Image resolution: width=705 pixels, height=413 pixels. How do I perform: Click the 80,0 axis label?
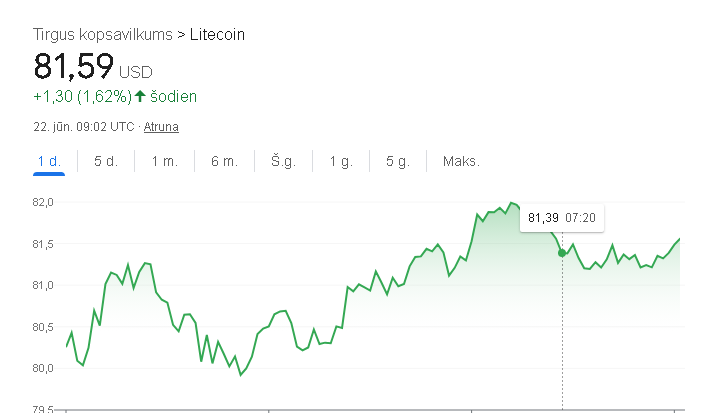43,368
